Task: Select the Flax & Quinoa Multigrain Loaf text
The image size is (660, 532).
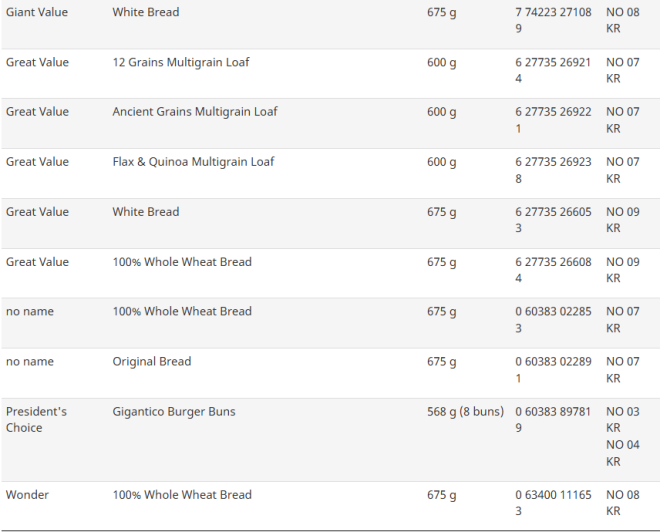Action: [x=193, y=162]
